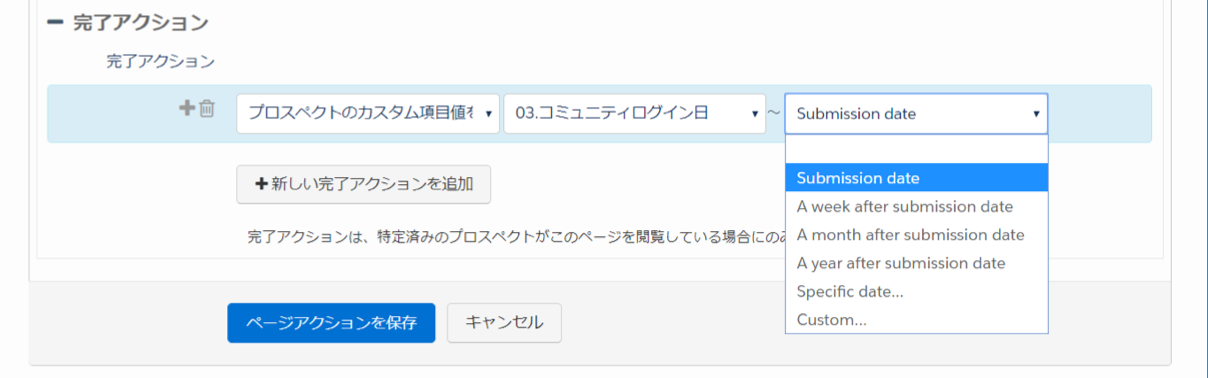Save with ページアクションを保存 button

(x=331, y=323)
